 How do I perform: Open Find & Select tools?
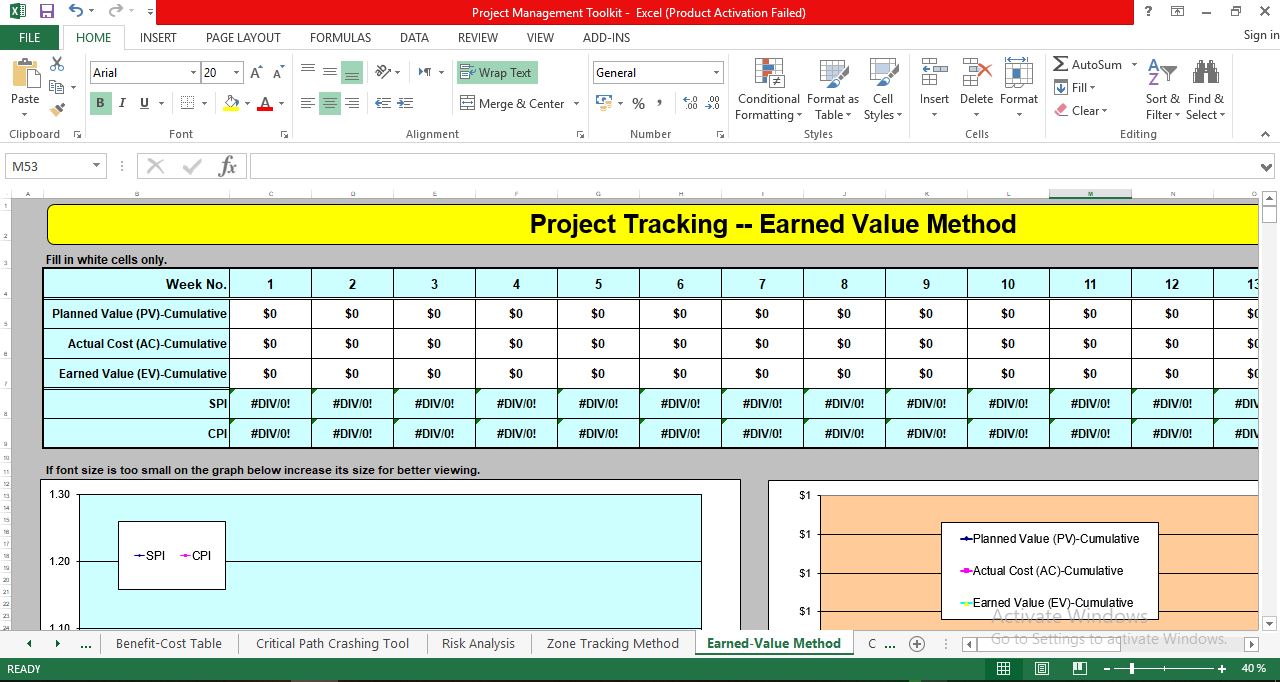point(1205,90)
